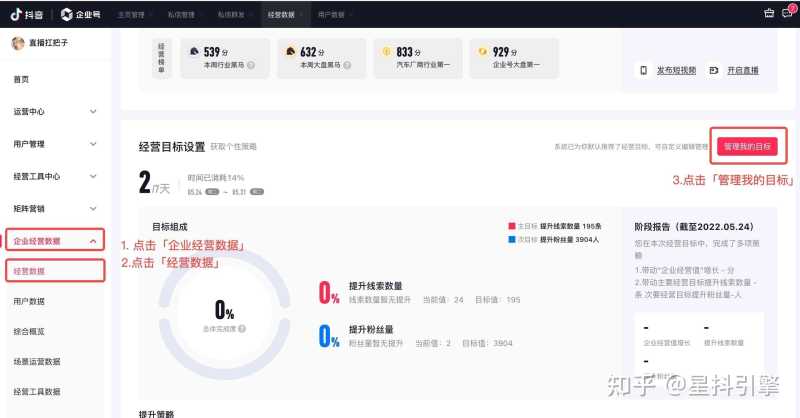Image resolution: width=800 pixels, height=418 pixels.
Task: Click the red 主目标 legend swatch
Action: point(512,226)
